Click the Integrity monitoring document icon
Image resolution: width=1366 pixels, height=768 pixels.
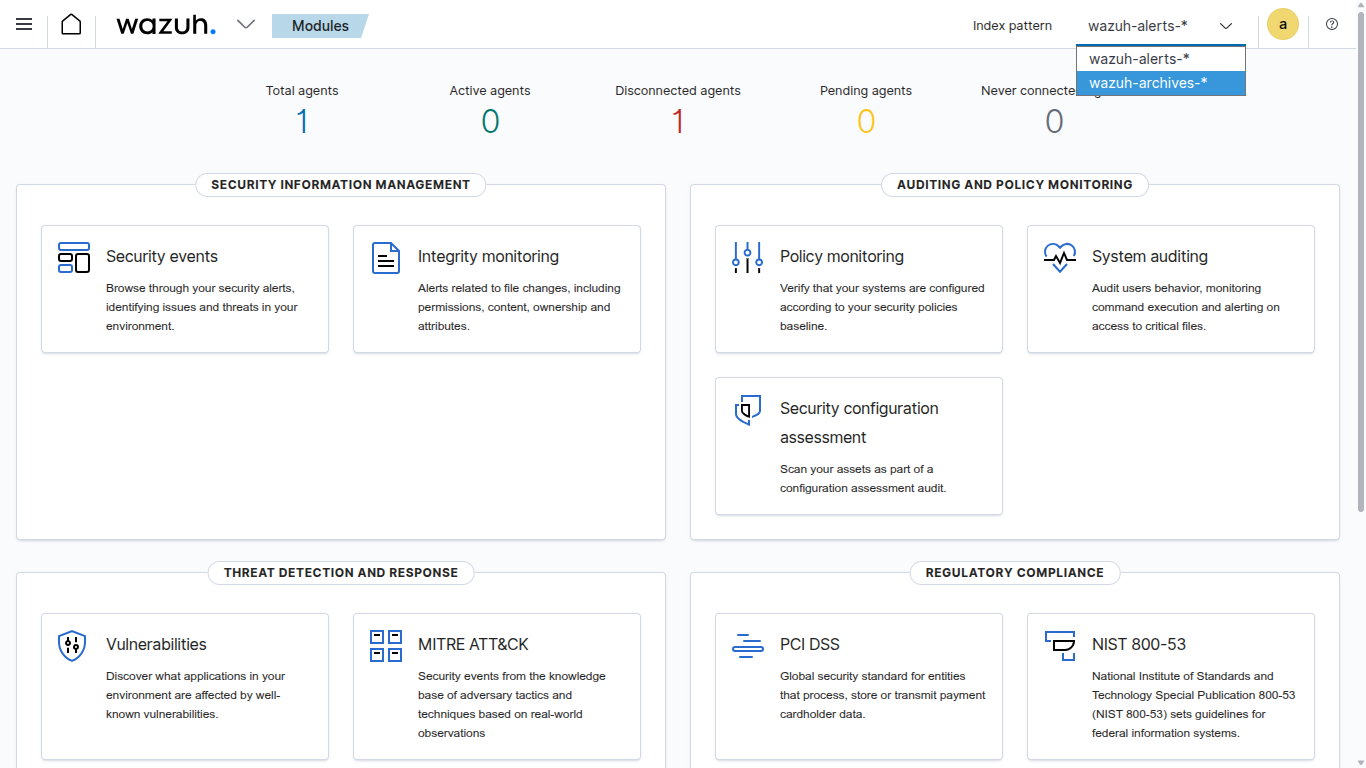click(386, 257)
